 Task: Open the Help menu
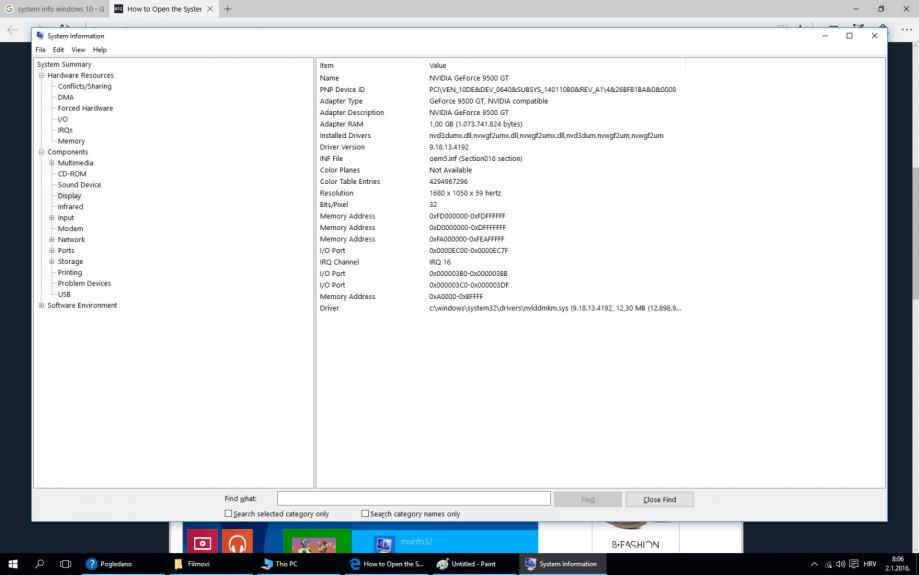100,50
